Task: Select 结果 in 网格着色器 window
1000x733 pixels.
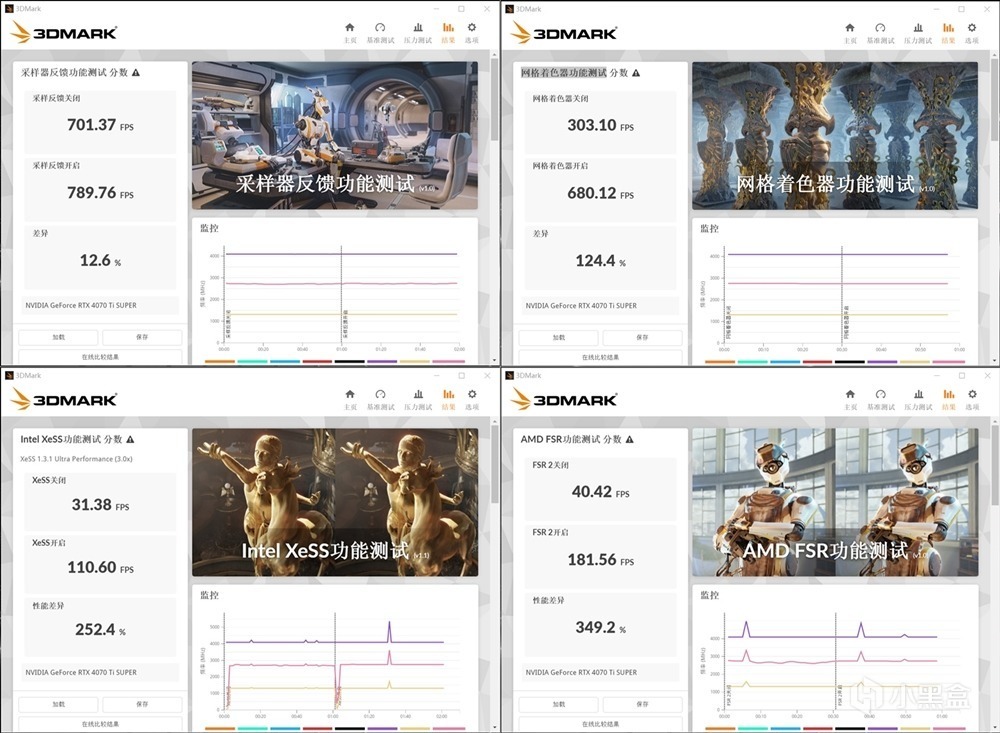Action: [x=948, y=33]
